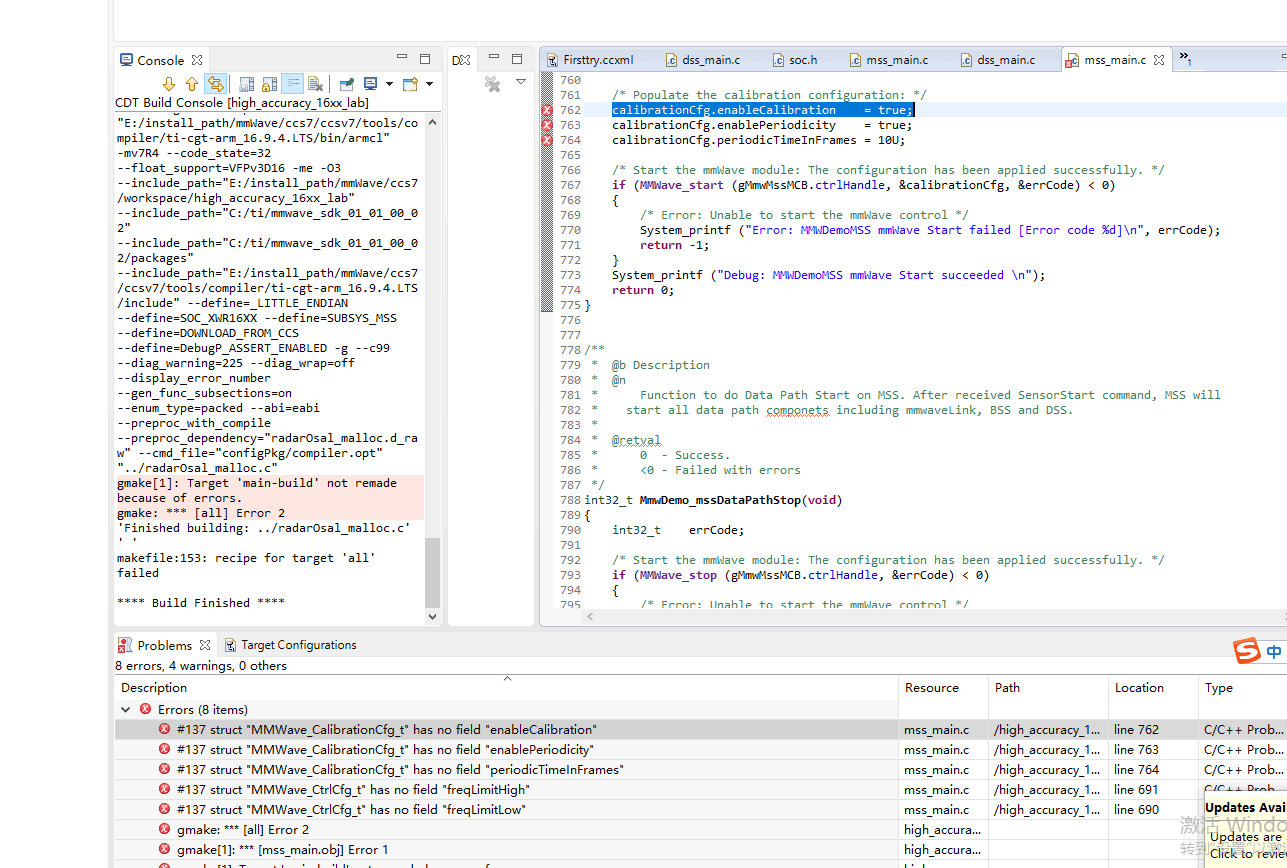Go to previous error in Console

(x=191, y=84)
